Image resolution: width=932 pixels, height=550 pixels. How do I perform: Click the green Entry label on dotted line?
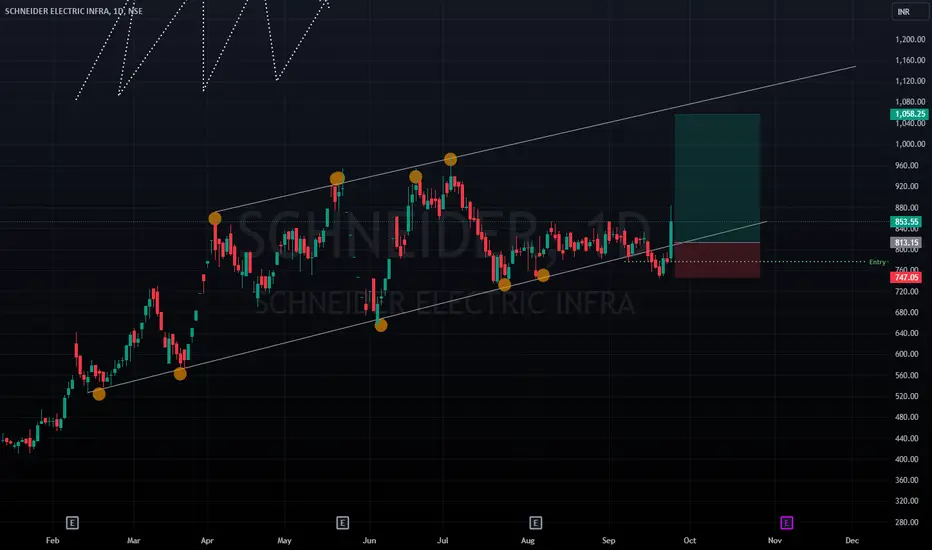877,262
